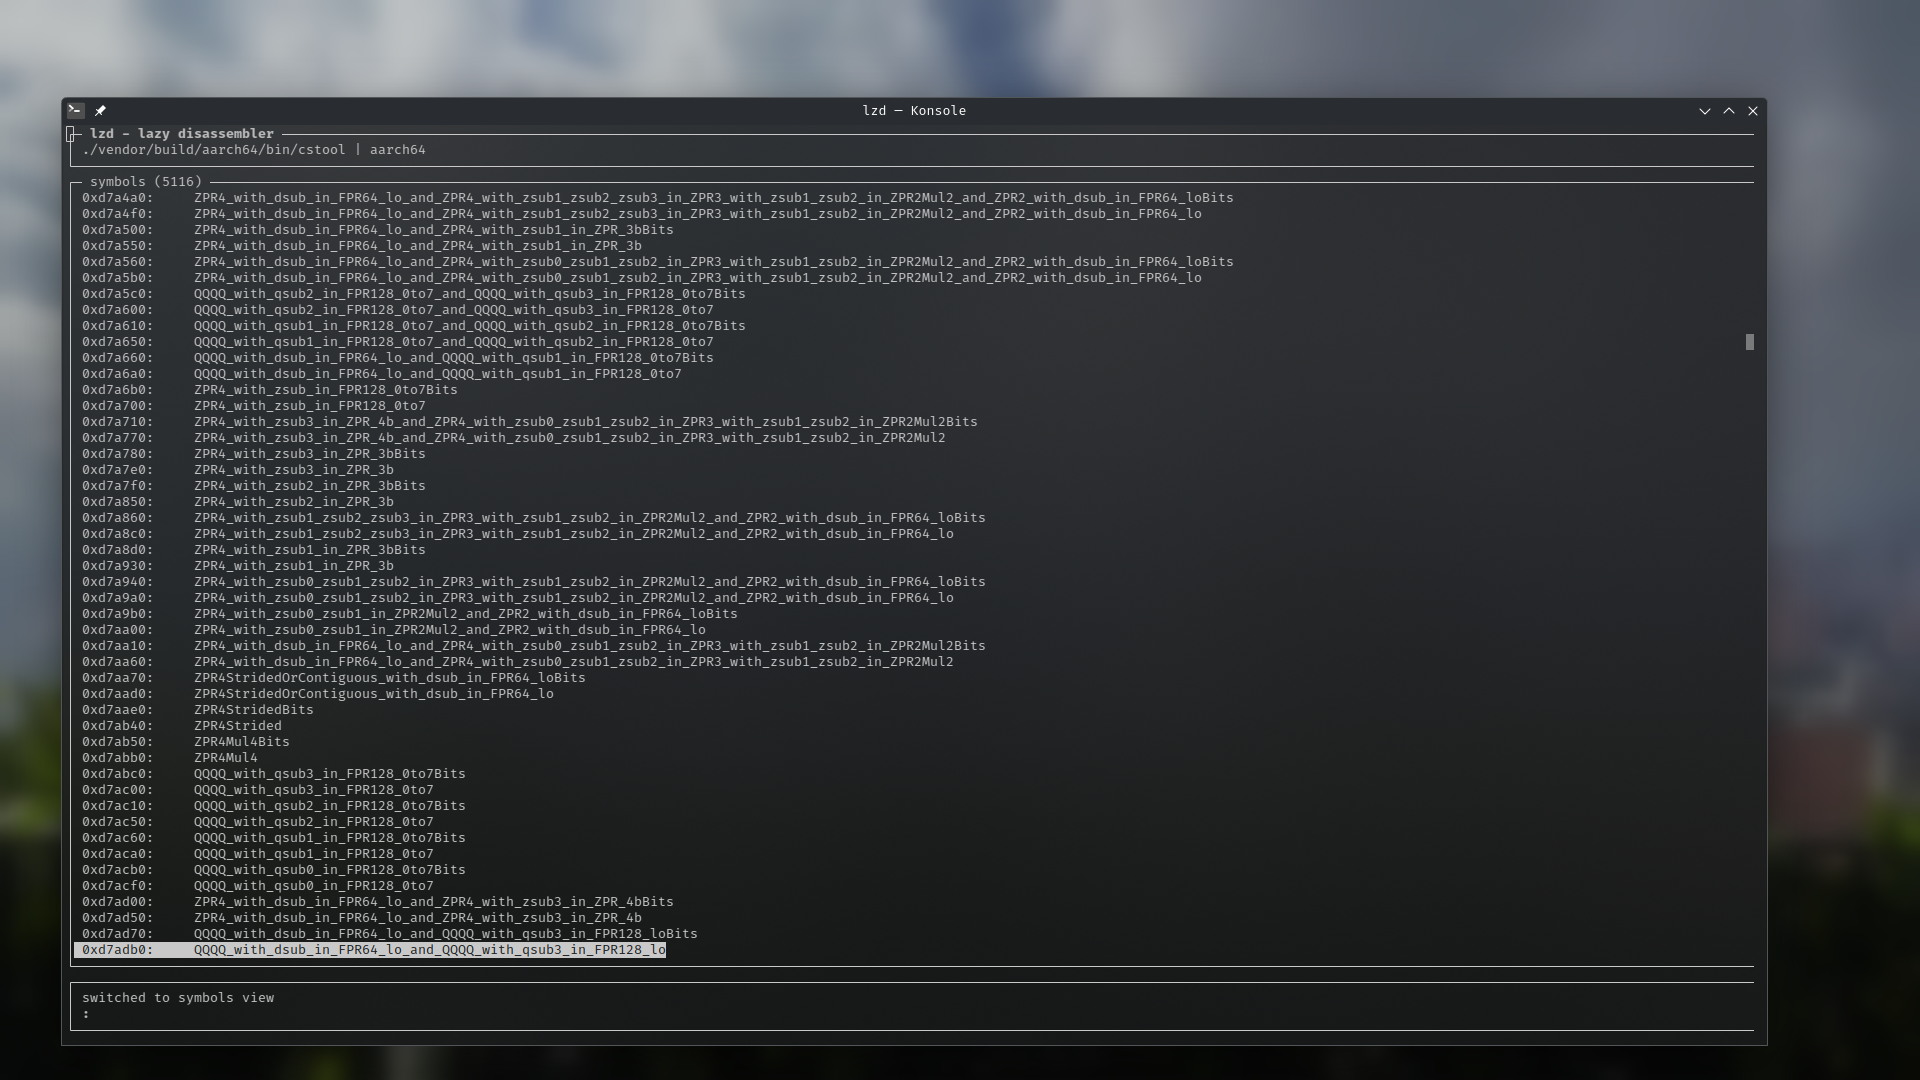
Task: Toggle the pin on all desktops icon
Action: (x=100, y=111)
